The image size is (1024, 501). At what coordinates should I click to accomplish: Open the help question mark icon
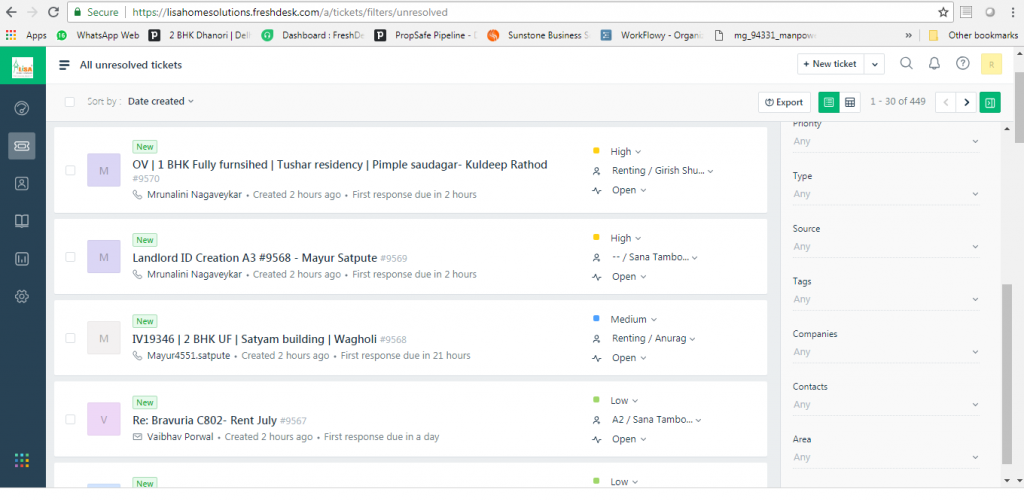tap(963, 63)
